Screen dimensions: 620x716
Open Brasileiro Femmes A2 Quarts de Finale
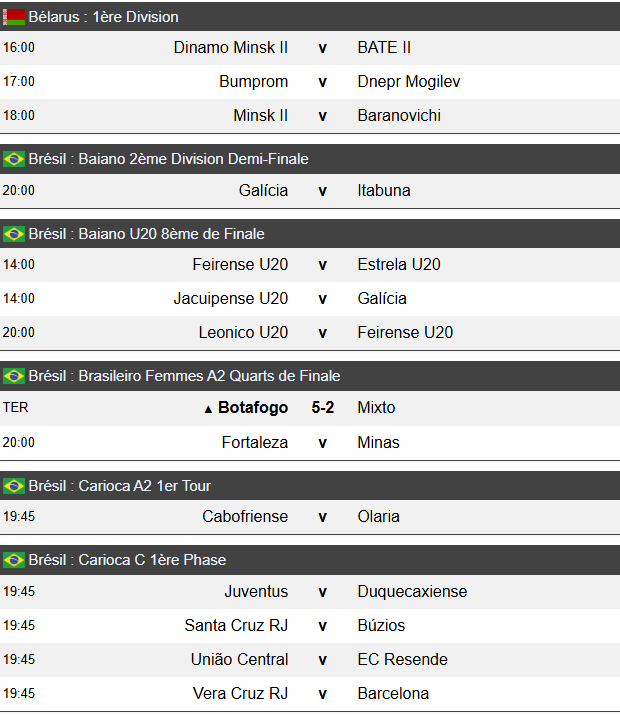tap(184, 376)
